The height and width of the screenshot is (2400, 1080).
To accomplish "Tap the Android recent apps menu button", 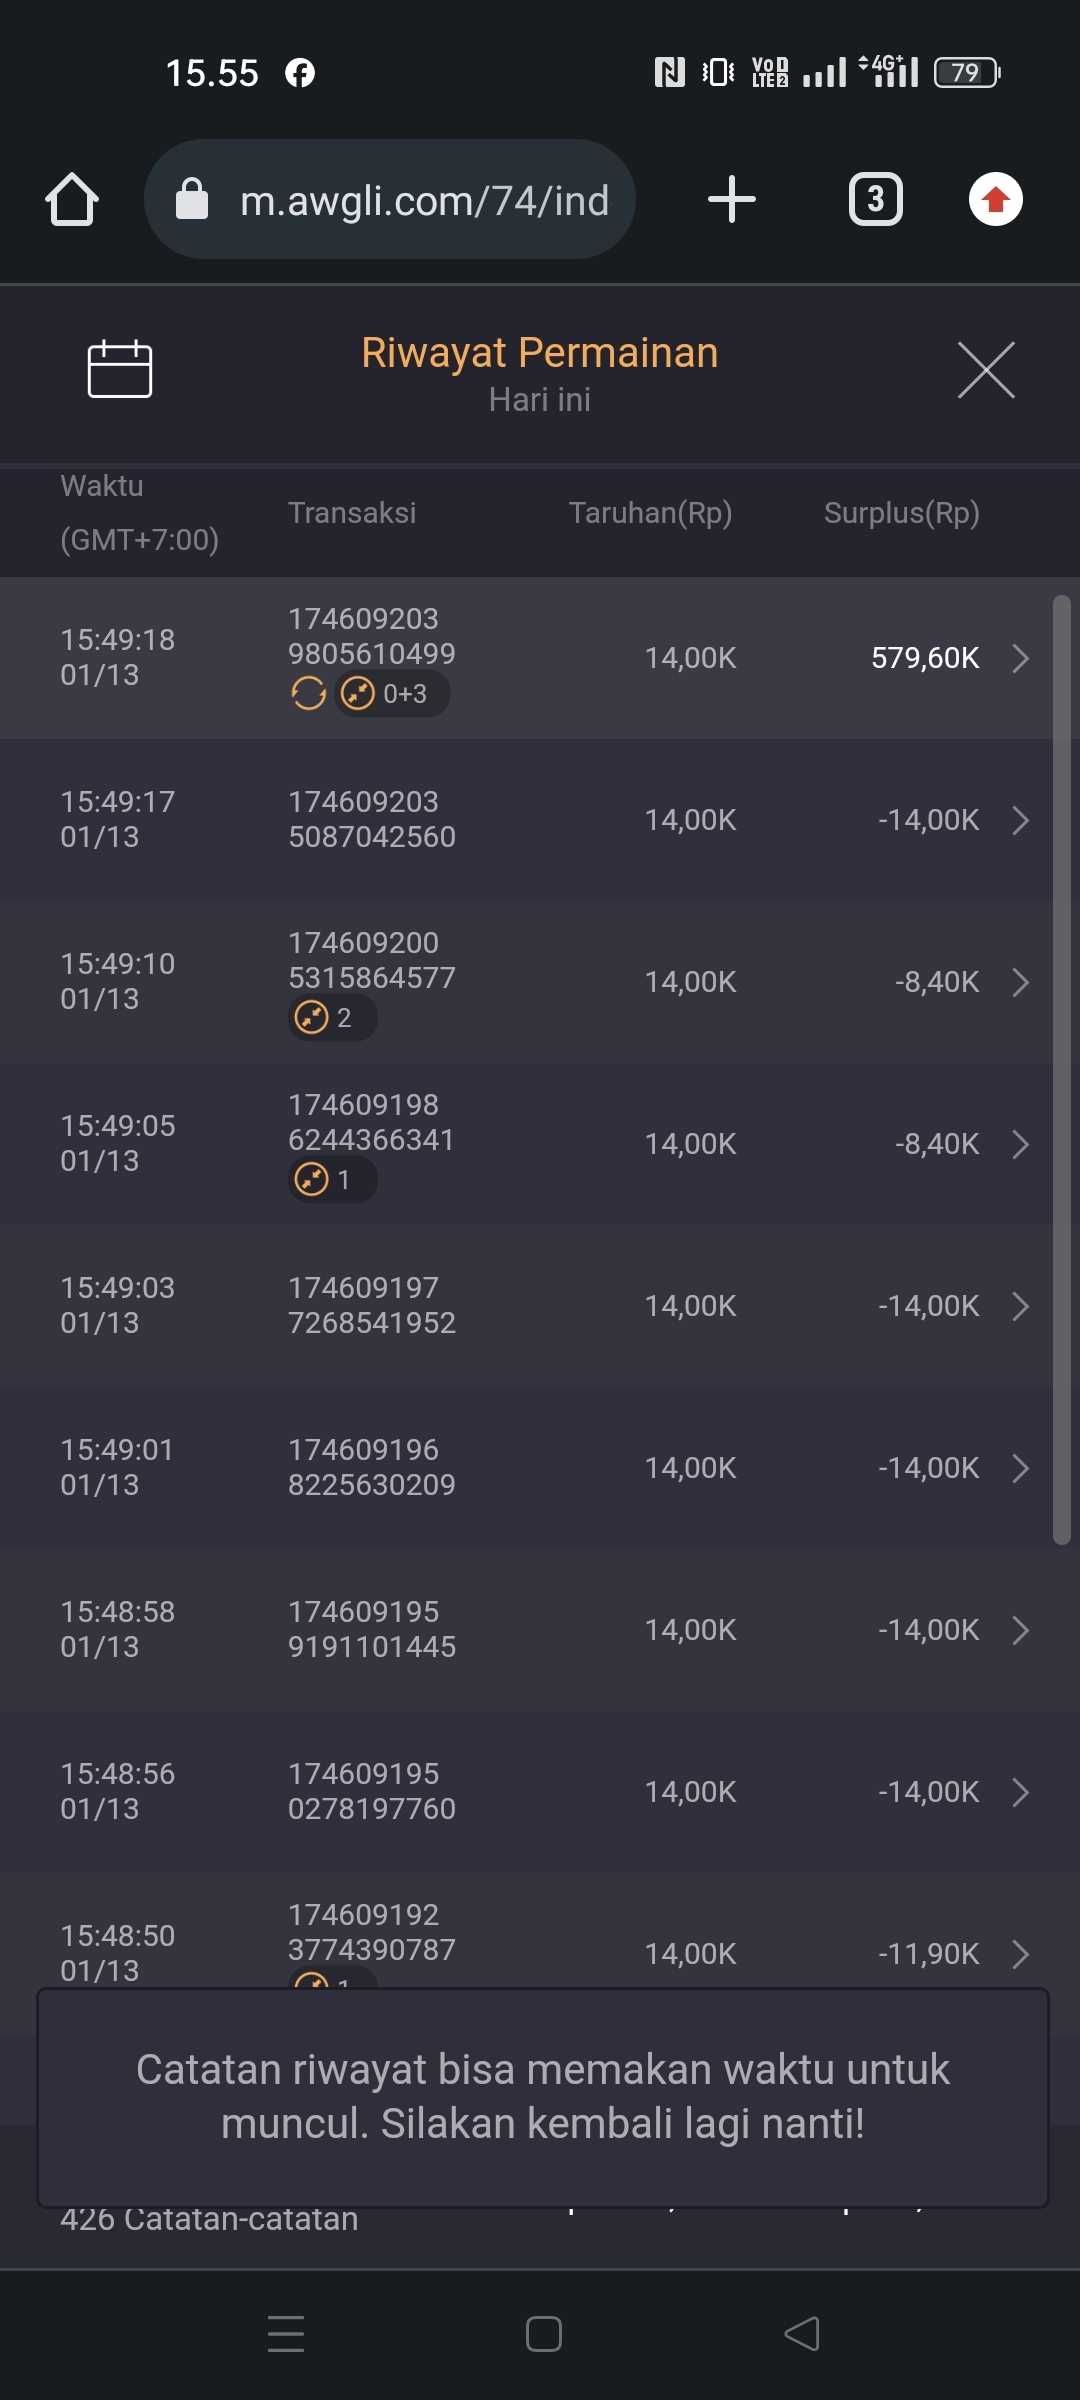I will (x=286, y=2334).
